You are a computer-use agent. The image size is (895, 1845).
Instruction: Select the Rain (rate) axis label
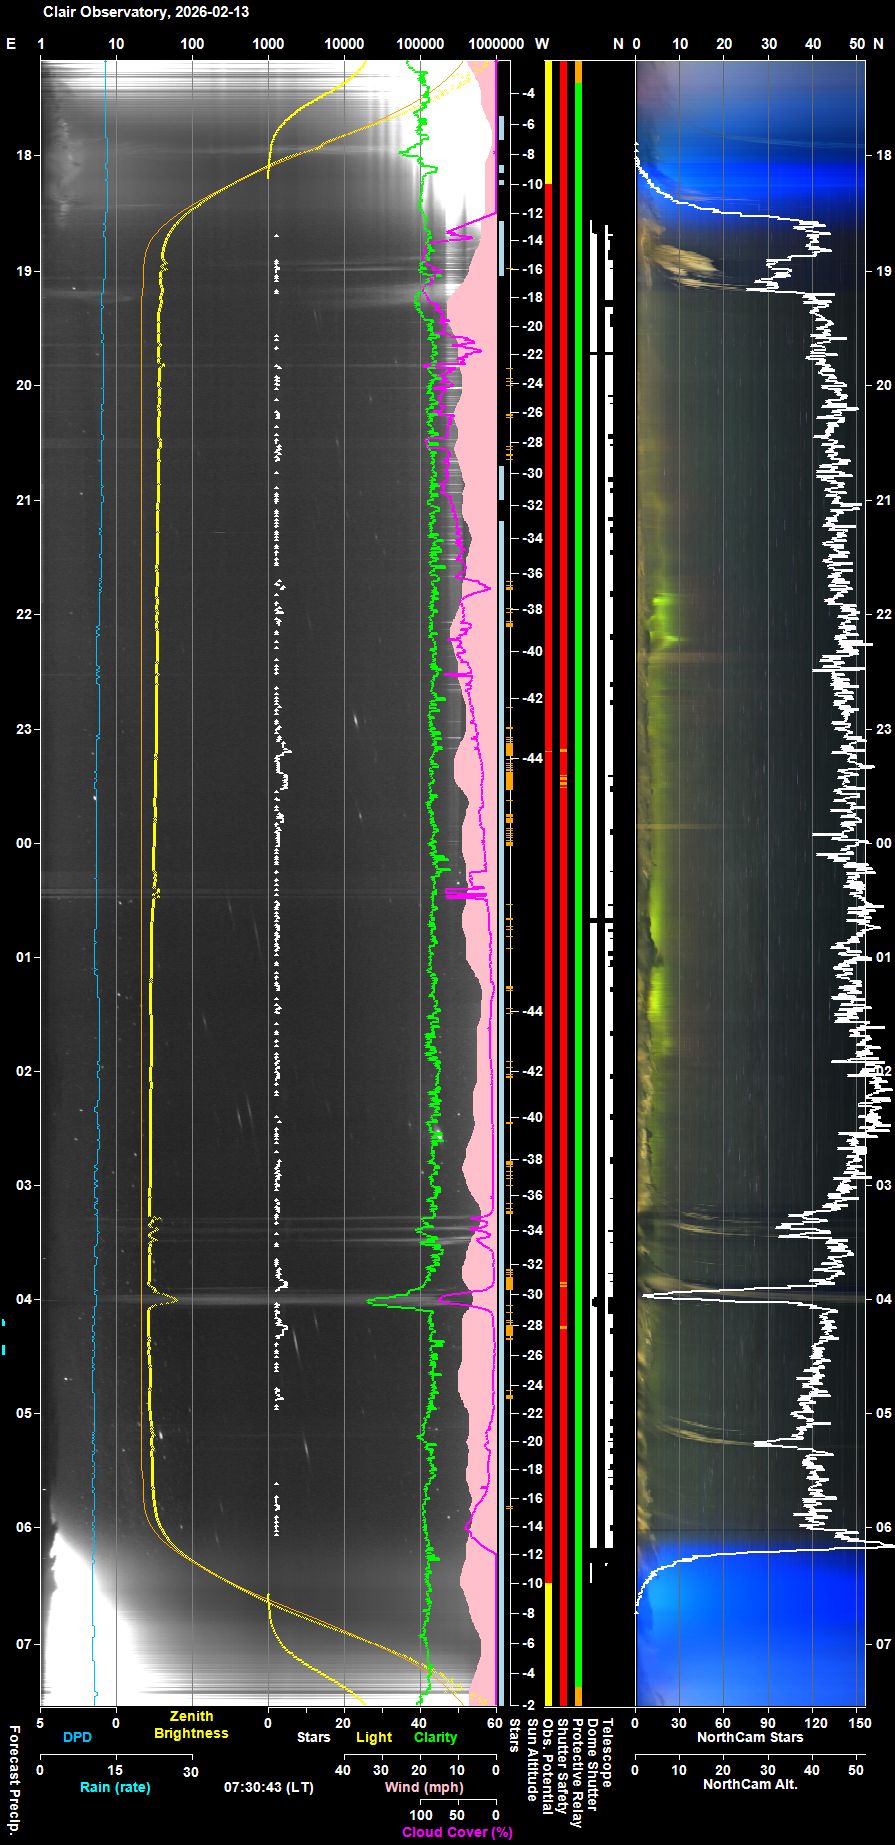115,1787
